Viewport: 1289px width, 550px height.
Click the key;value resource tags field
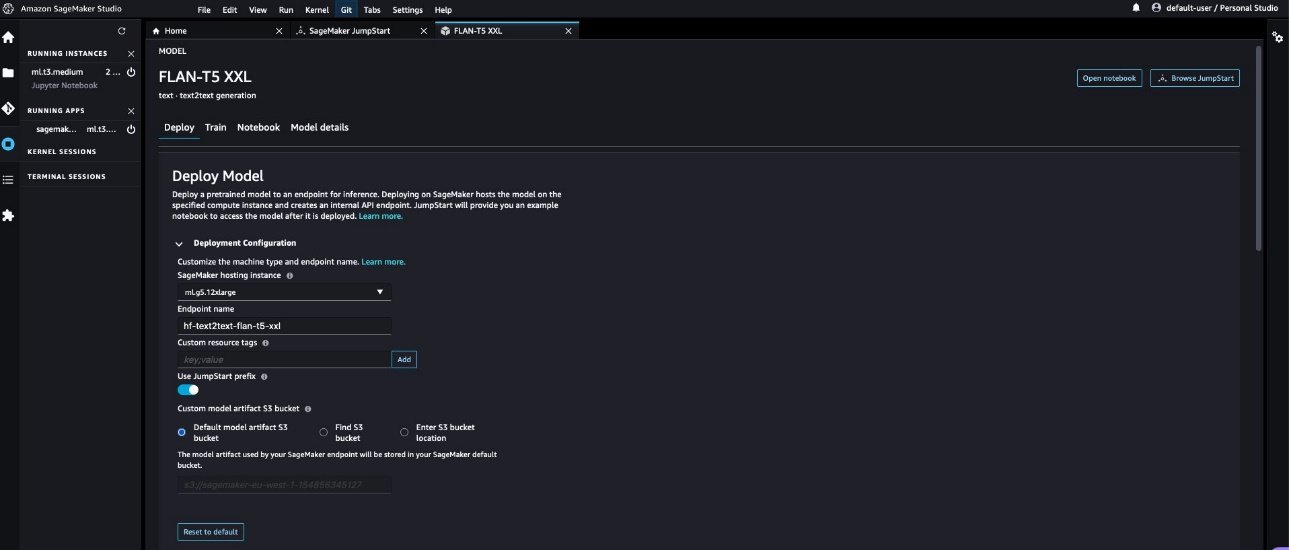[x=284, y=359]
